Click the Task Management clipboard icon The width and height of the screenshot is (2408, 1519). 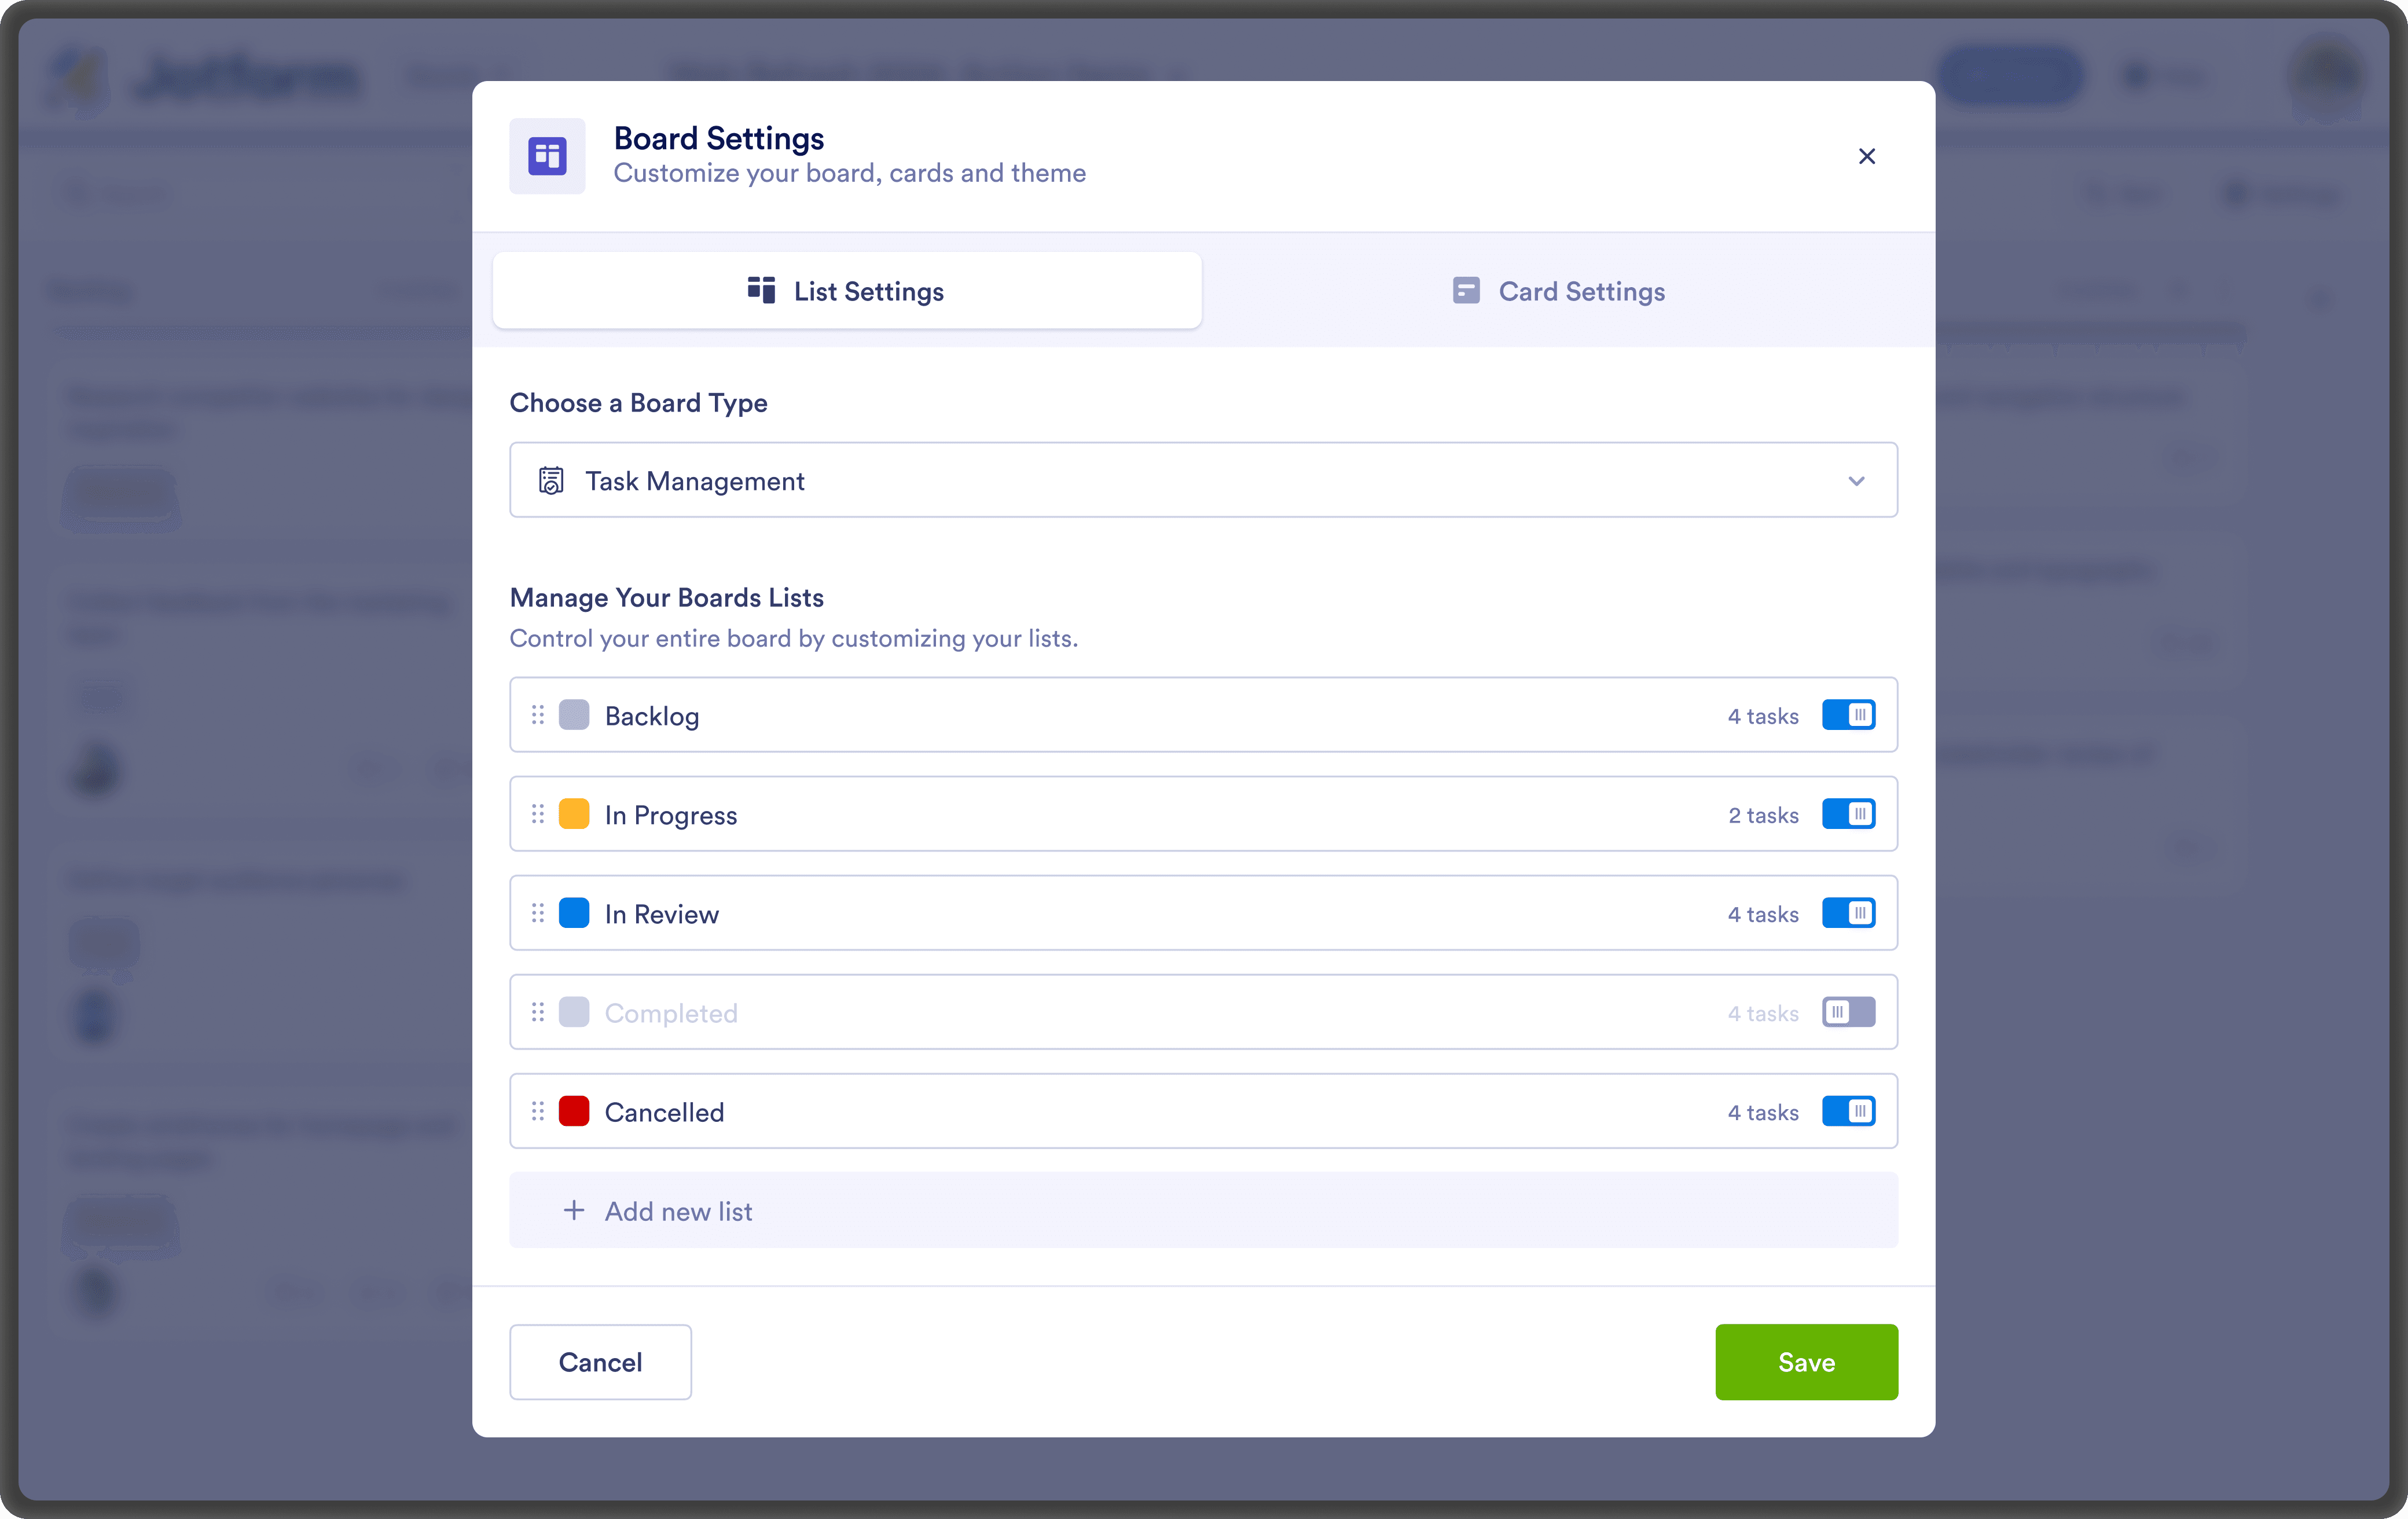pyautogui.click(x=551, y=481)
